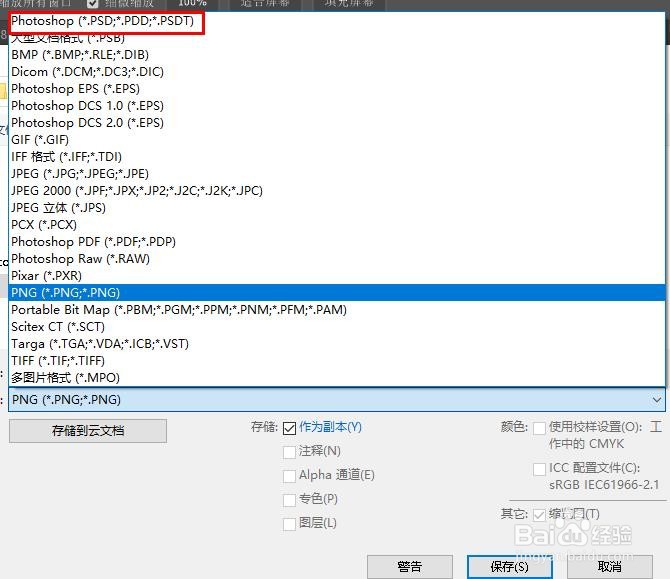Toggle 注释(N) checkbox
Image resolution: width=670 pixels, height=579 pixels.
[289, 452]
